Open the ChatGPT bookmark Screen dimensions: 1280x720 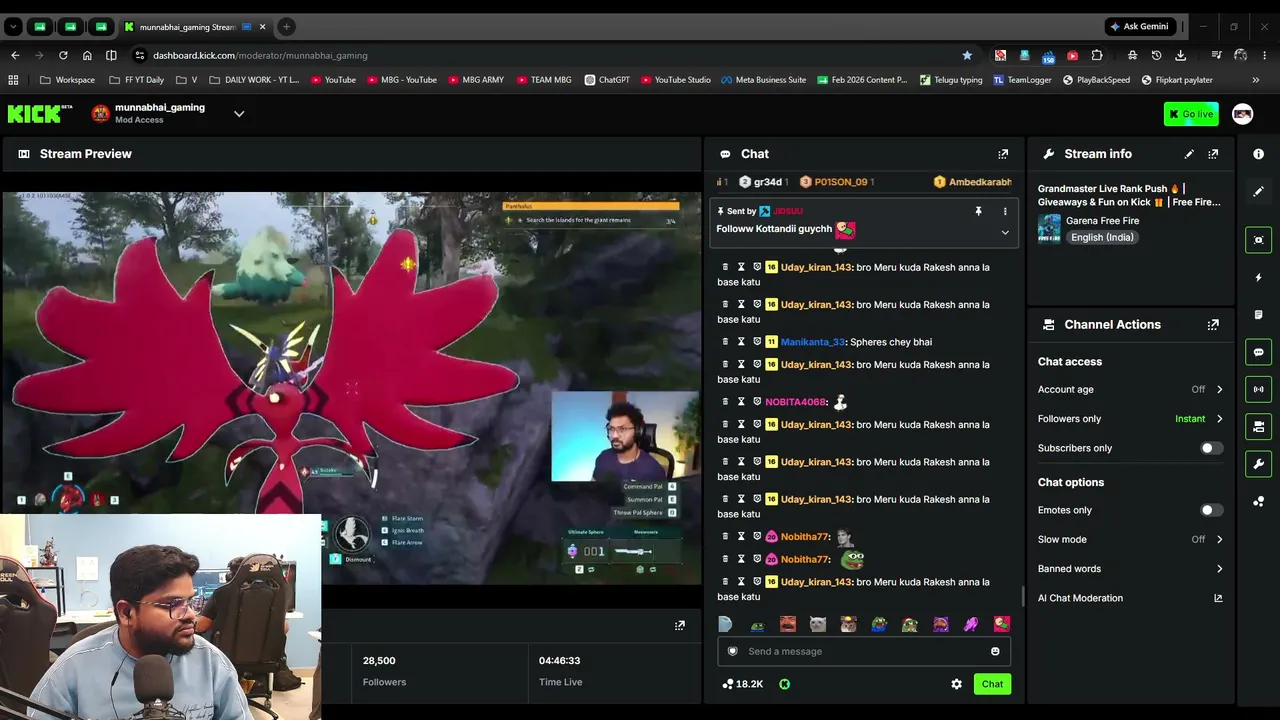click(x=607, y=80)
